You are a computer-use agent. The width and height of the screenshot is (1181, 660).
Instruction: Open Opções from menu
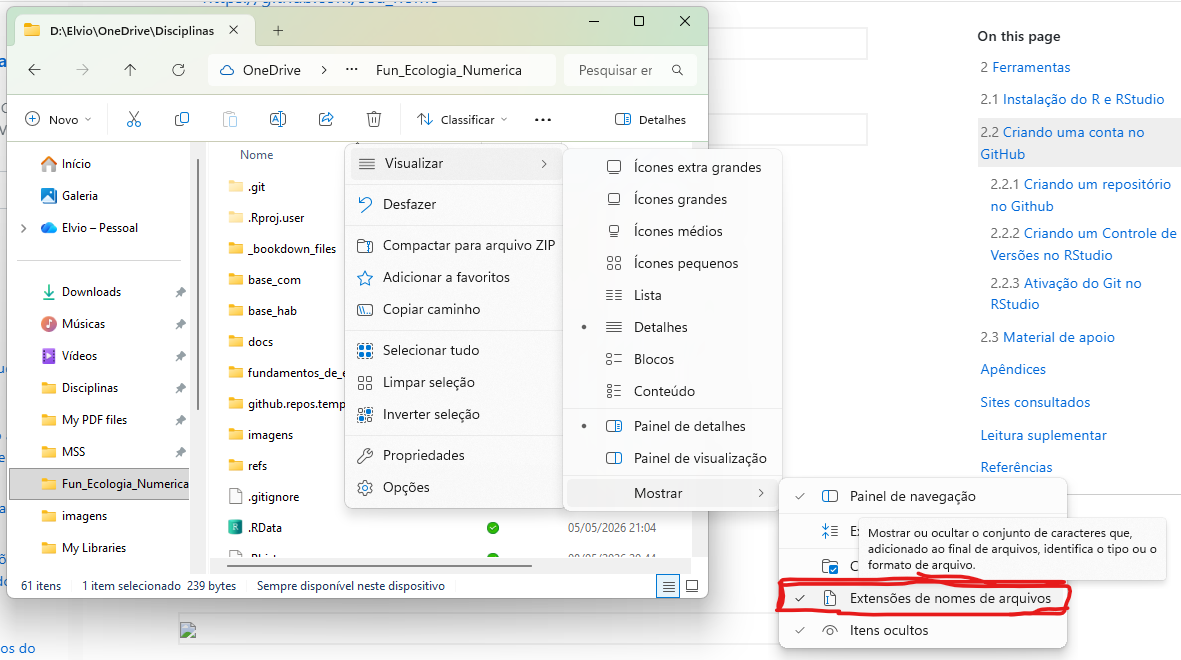point(454,487)
